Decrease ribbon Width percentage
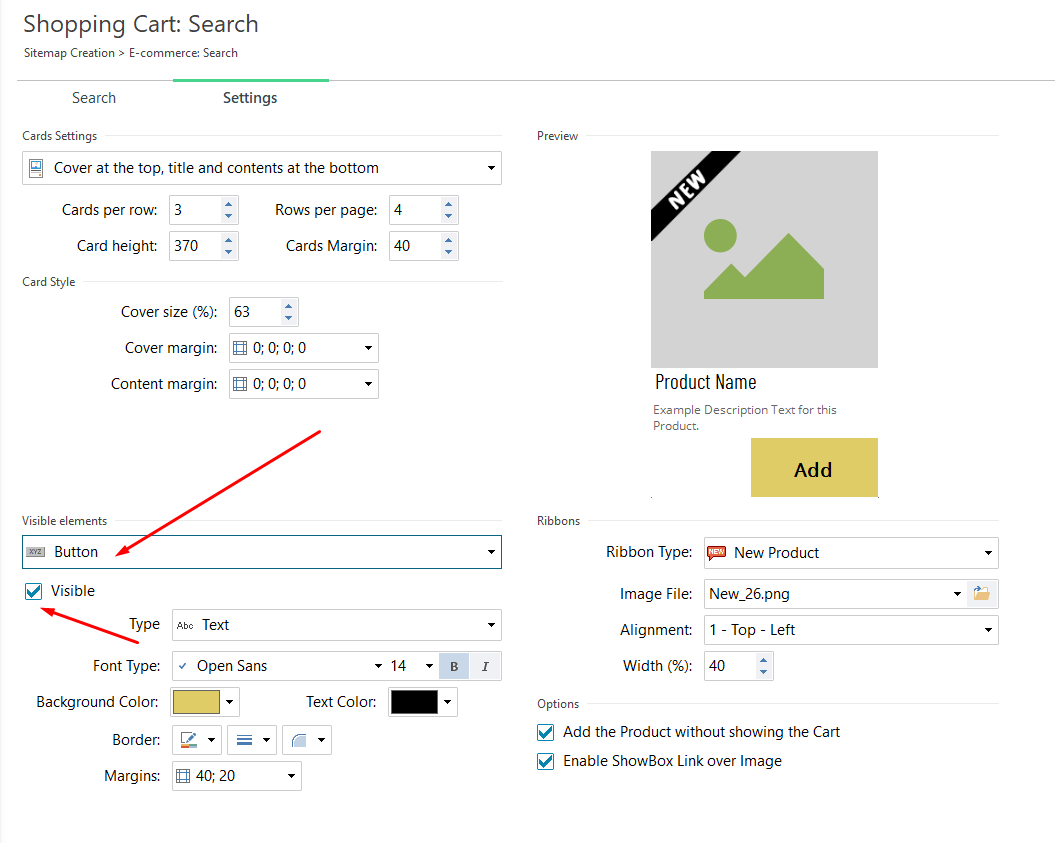This screenshot has width=1055, height=843. [x=763, y=672]
